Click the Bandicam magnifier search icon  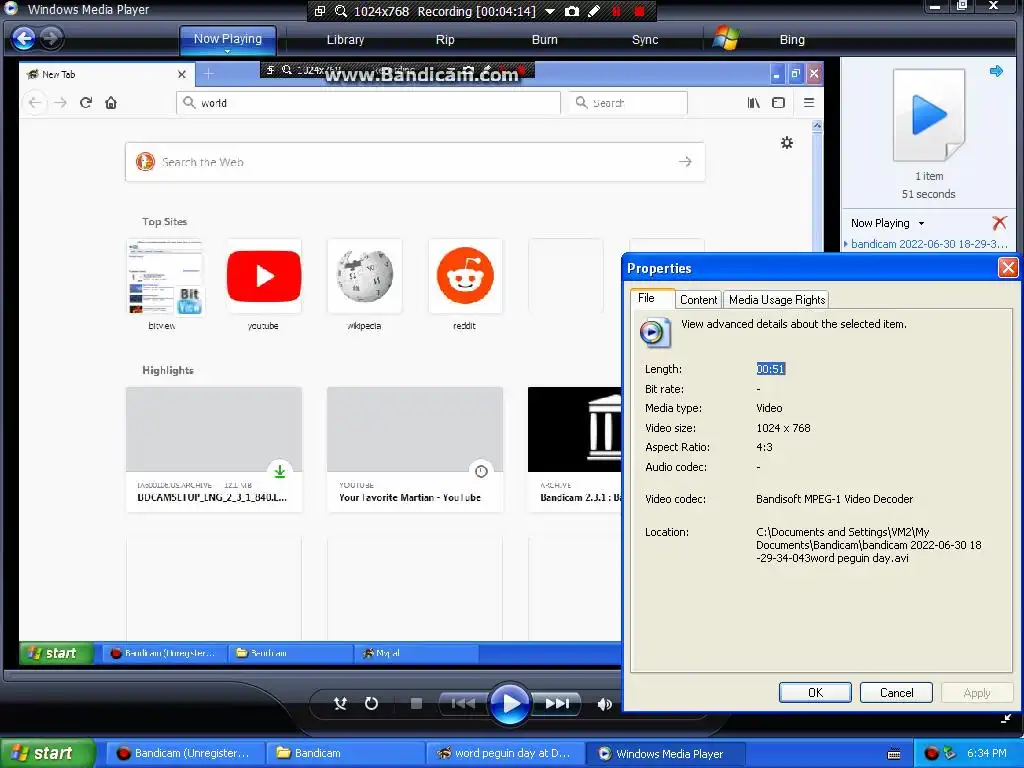341,12
